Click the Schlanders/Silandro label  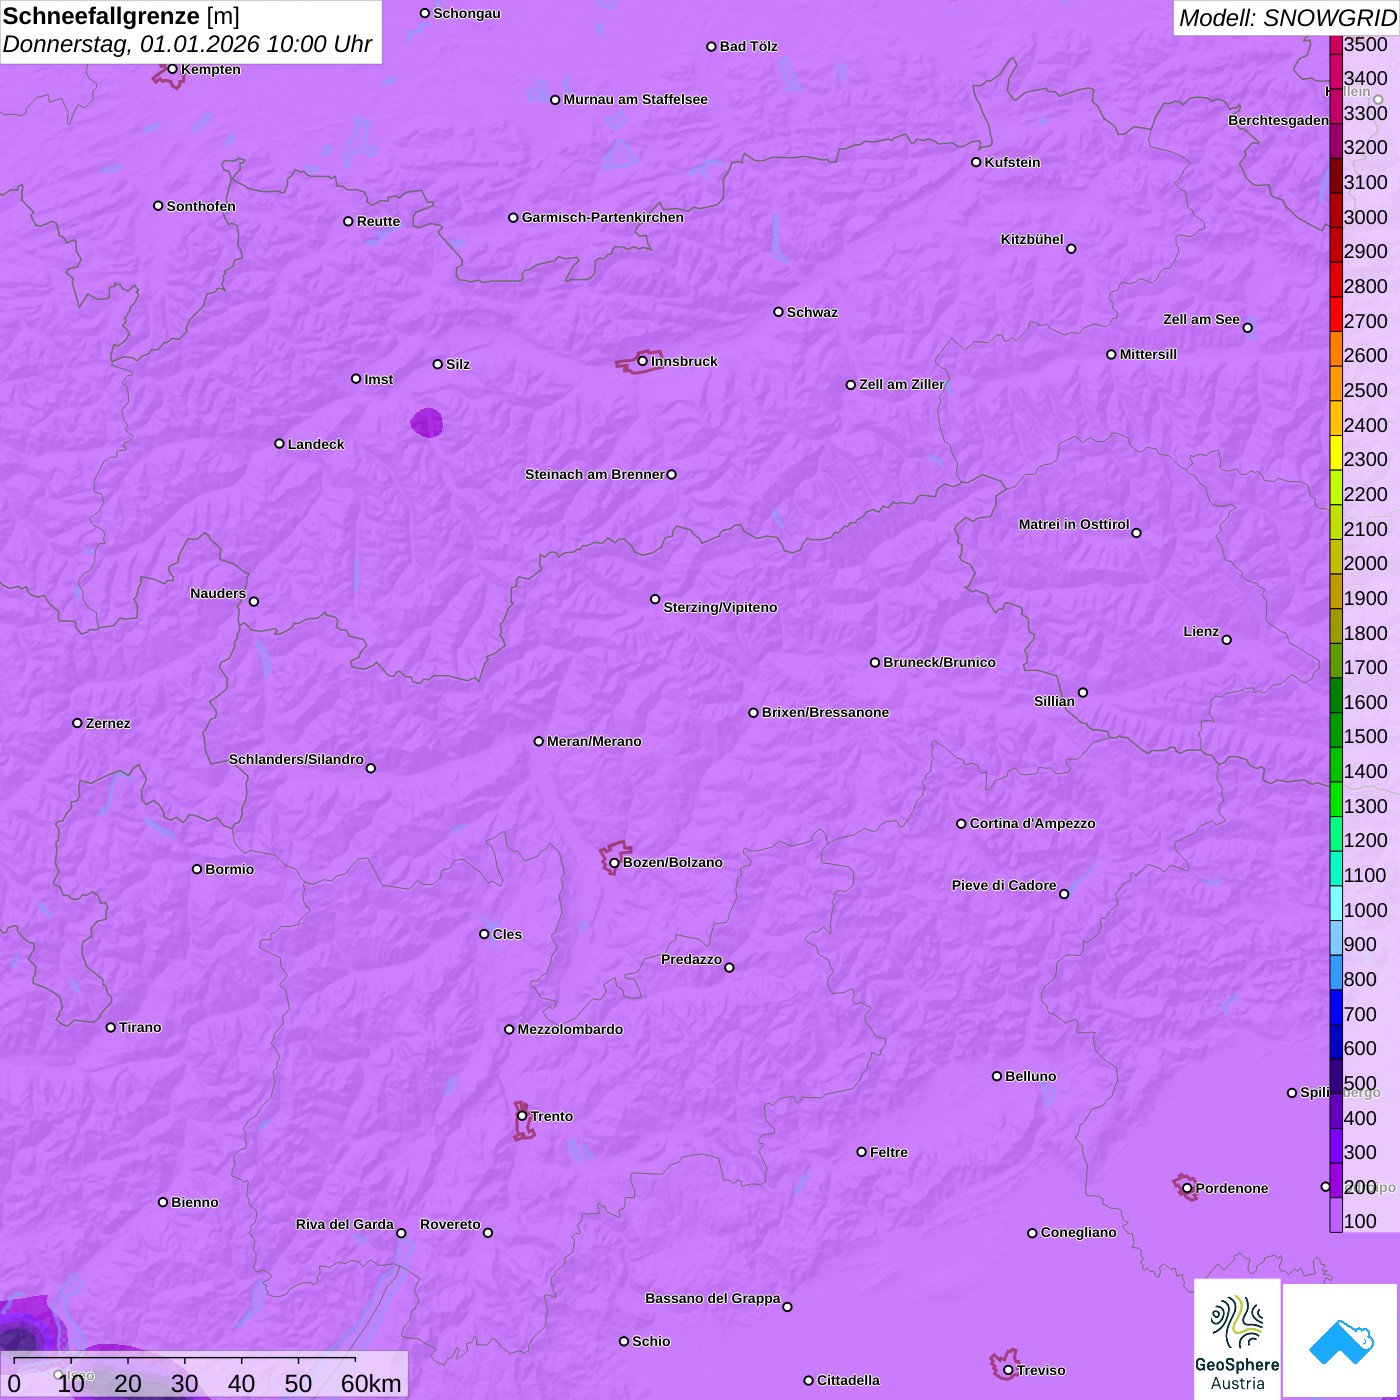(296, 759)
